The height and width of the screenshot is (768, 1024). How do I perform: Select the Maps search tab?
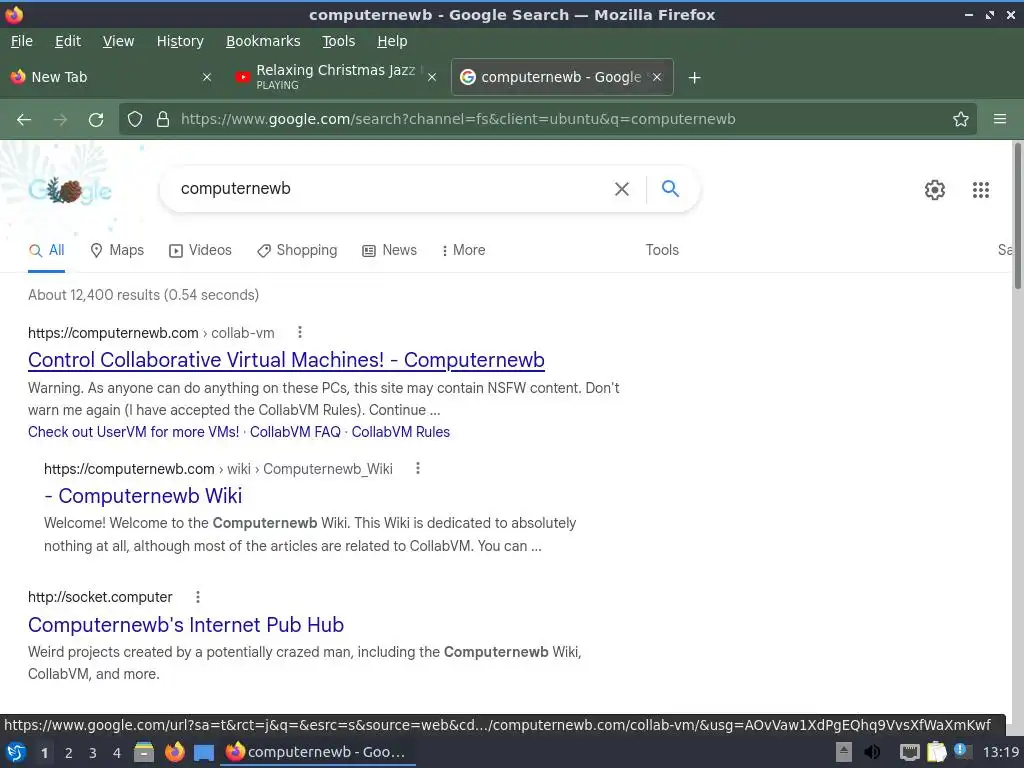(x=117, y=250)
